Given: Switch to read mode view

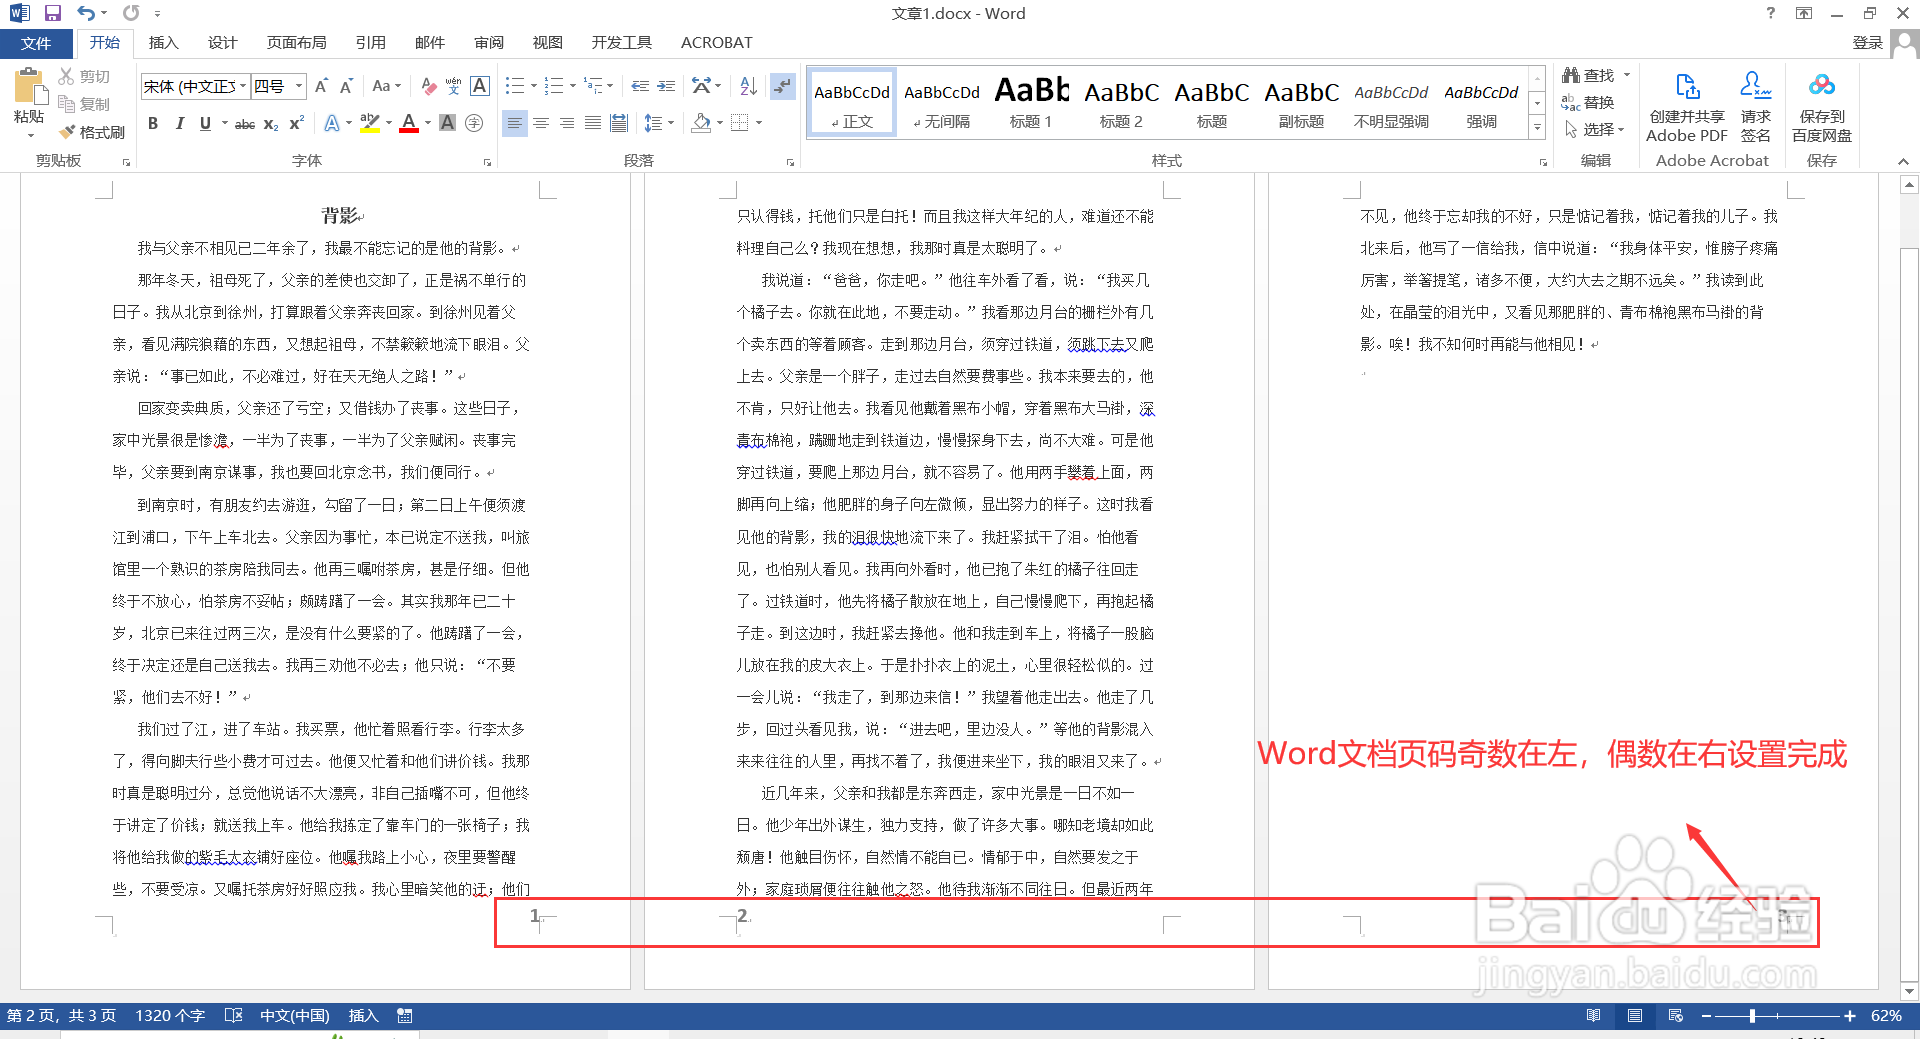Looking at the screenshot, I should 1594,1016.
